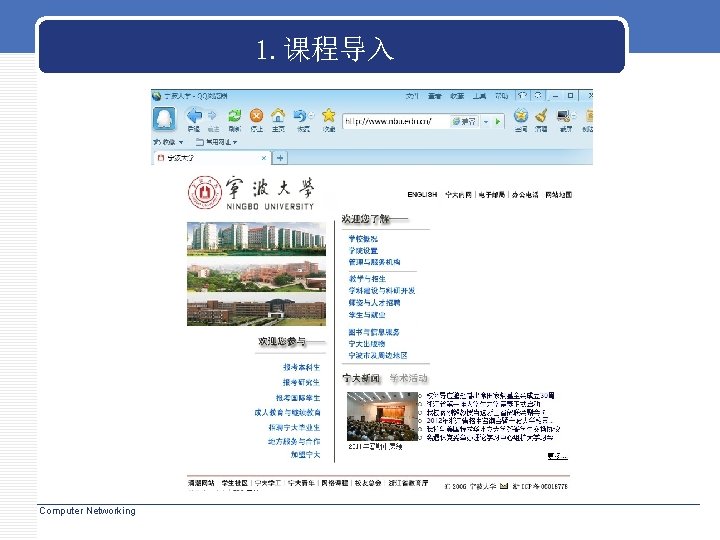
Task: Click the 浙江省教育厅 footer link
Action: coord(408,483)
